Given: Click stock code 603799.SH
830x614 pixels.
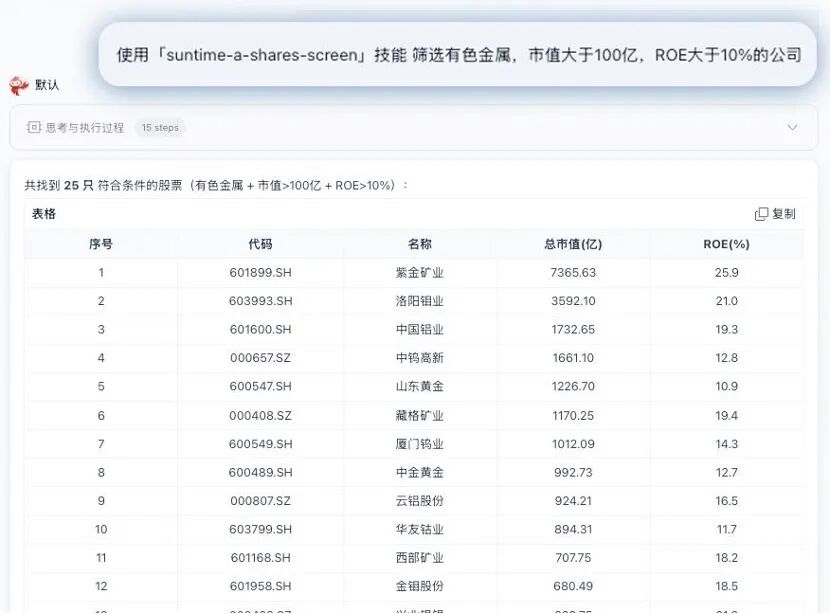Looking at the screenshot, I should pos(260,529).
